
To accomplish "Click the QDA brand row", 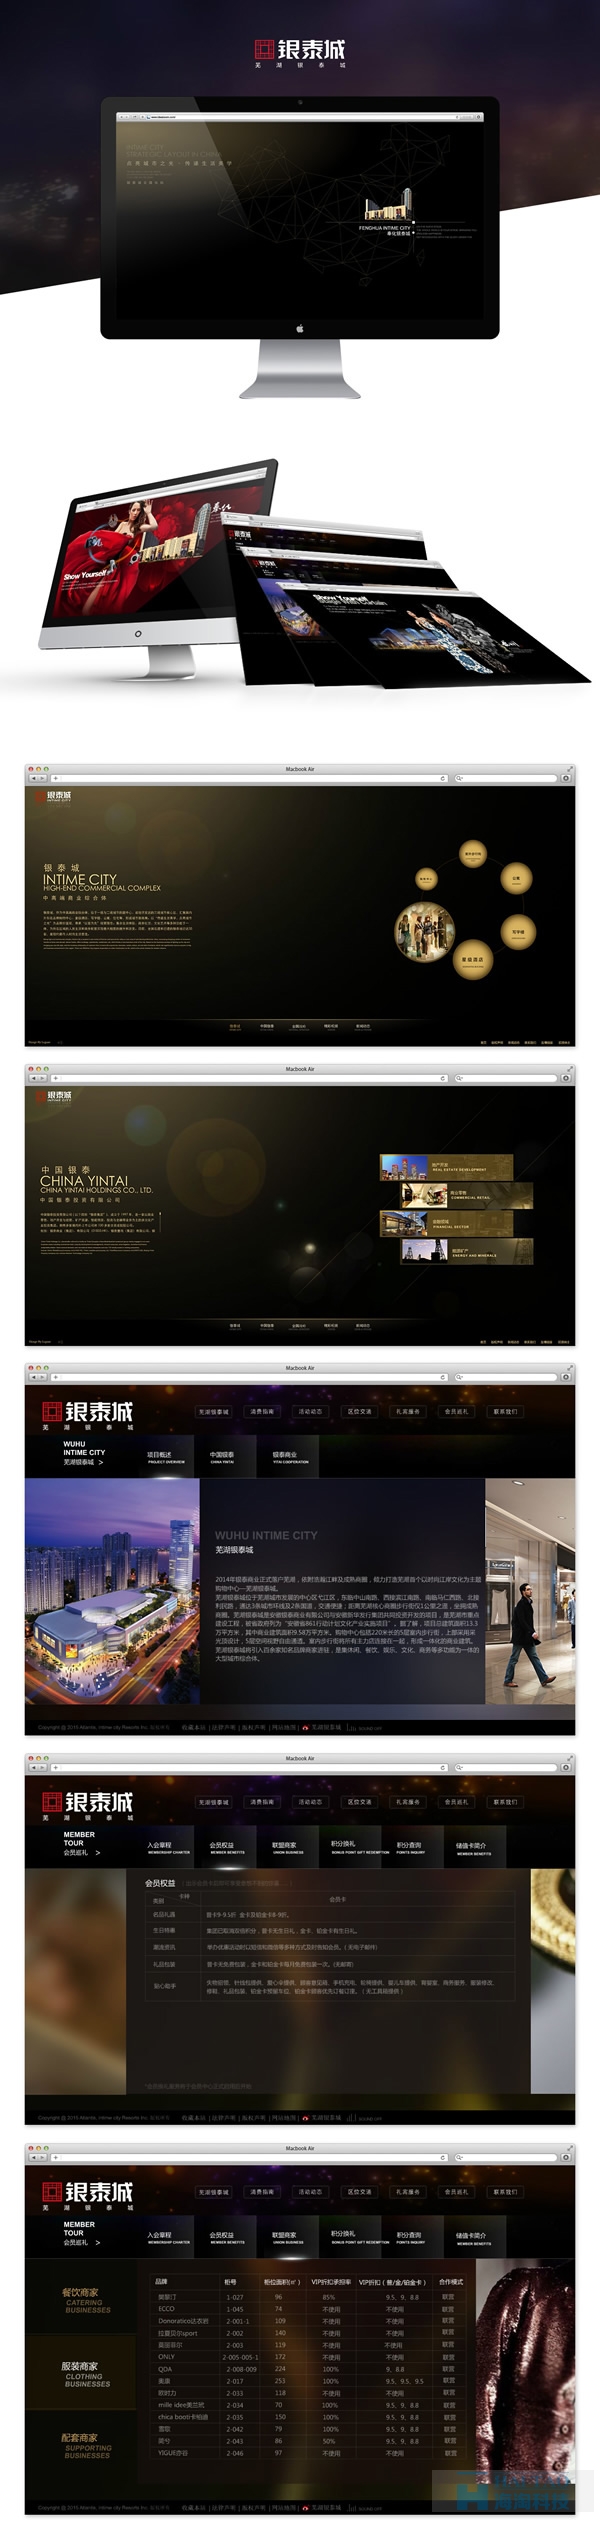I will coord(308,2369).
